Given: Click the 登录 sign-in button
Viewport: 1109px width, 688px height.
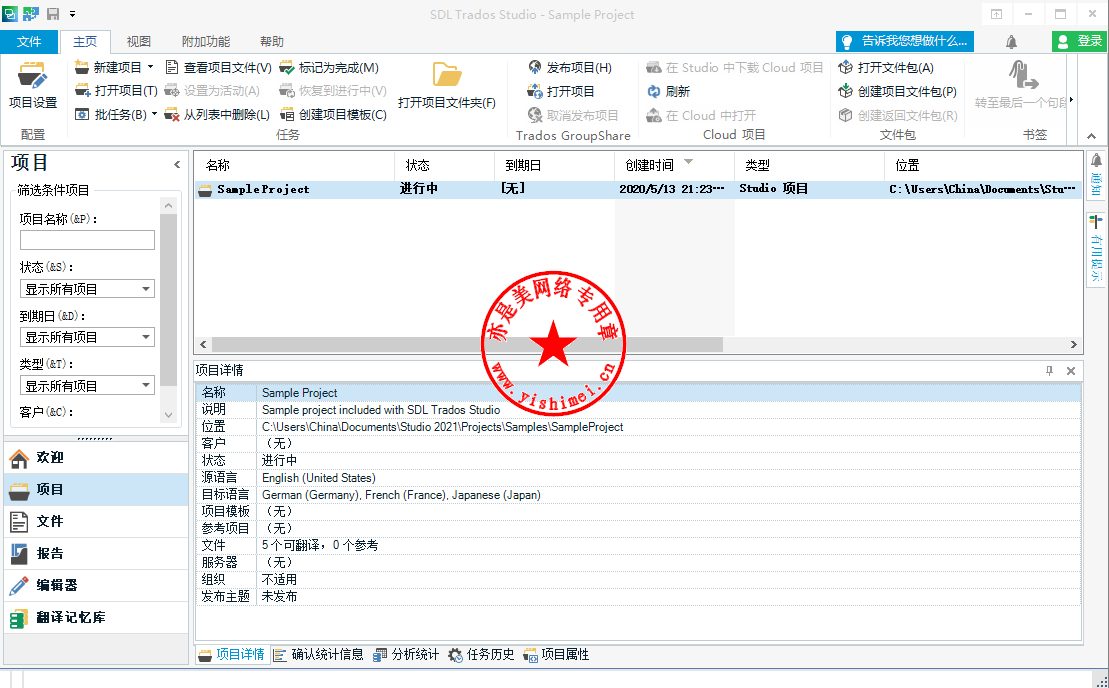Looking at the screenshot, I should [1079, 41].
